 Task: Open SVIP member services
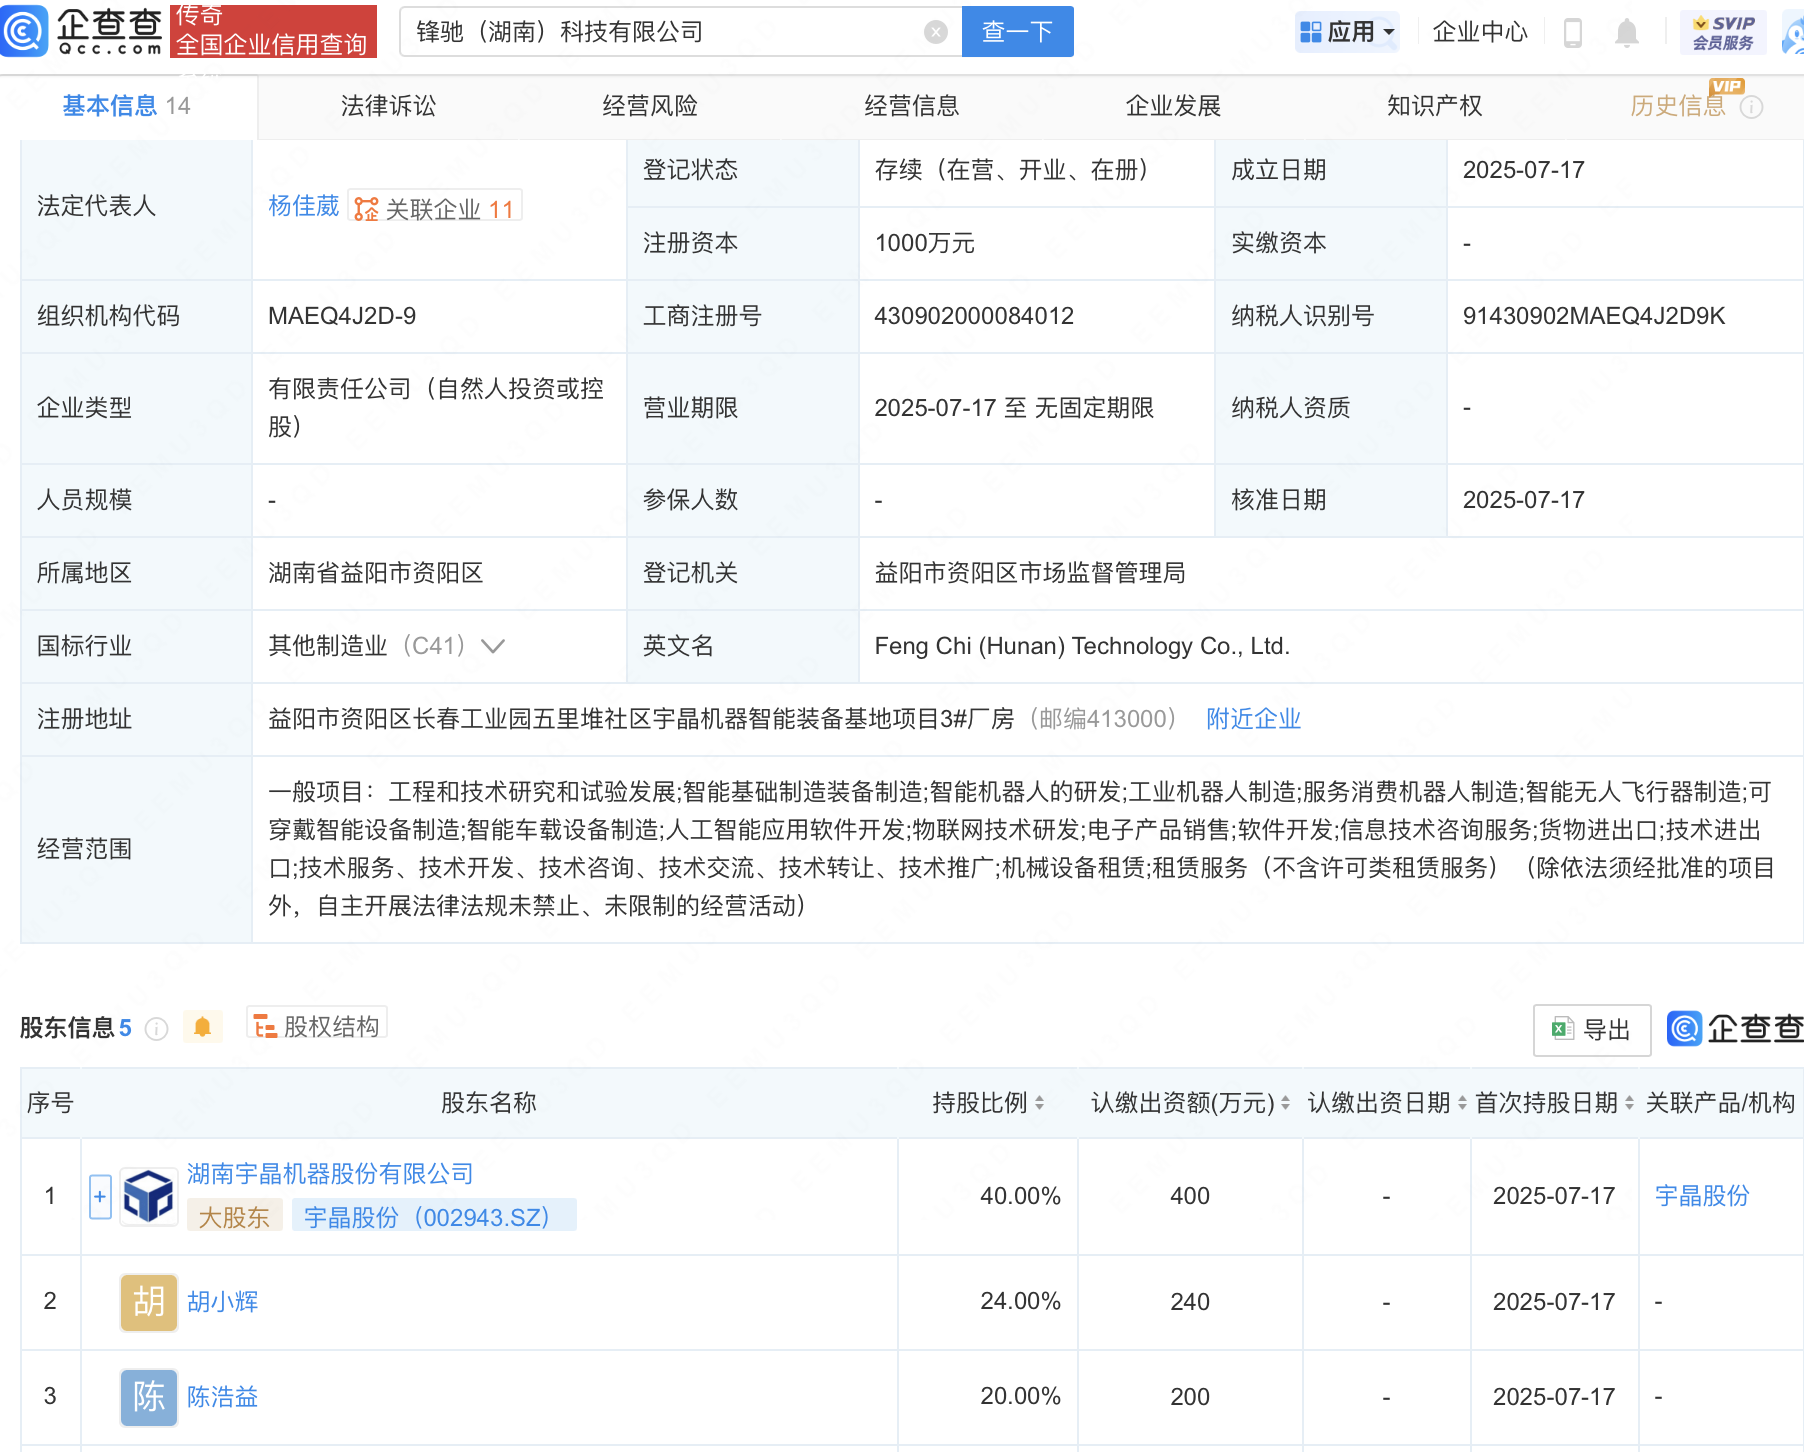1723,32
